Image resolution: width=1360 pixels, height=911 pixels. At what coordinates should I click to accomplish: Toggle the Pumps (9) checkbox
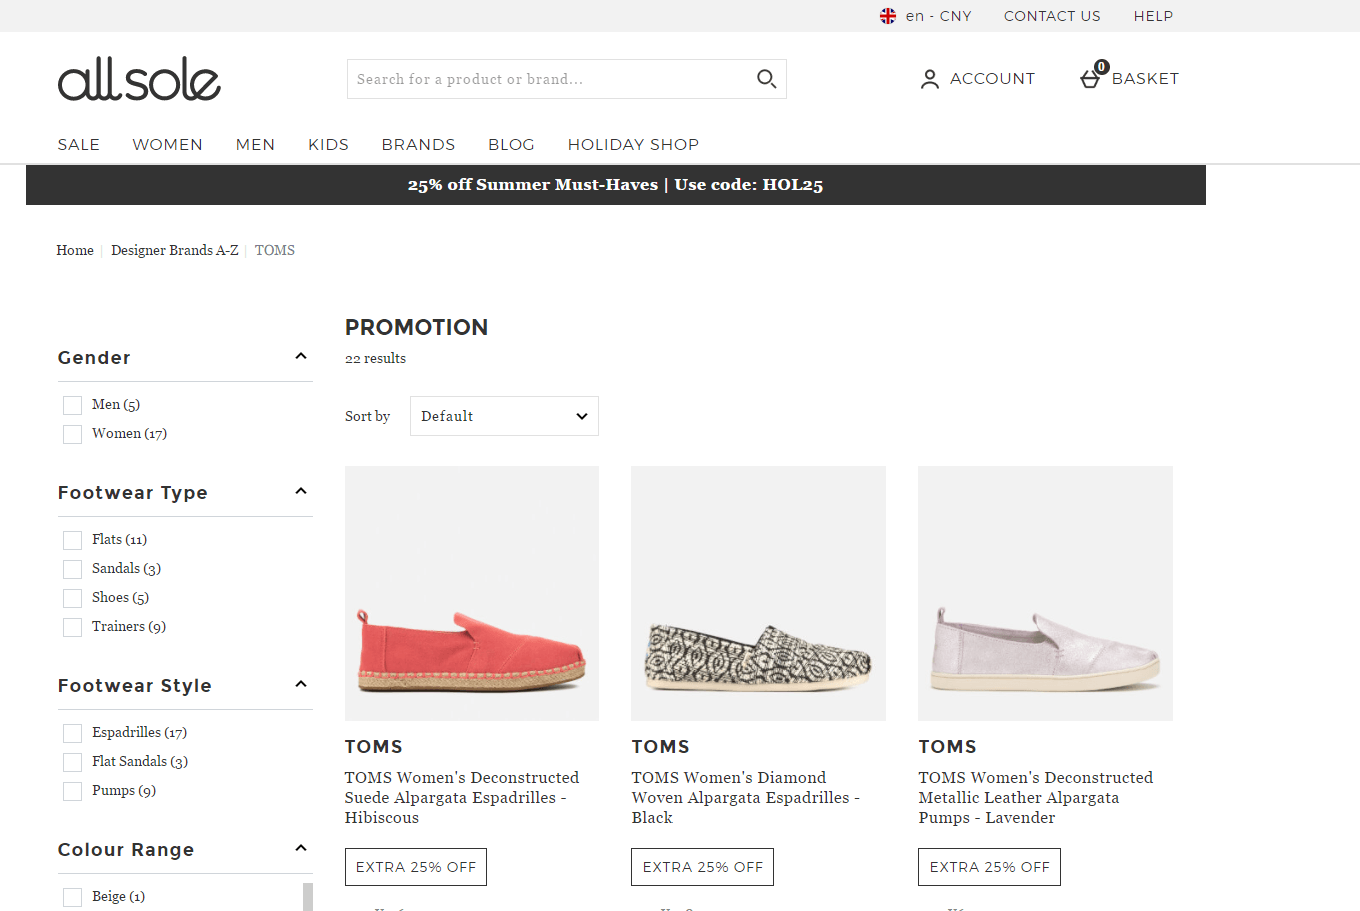tap(72, 791)
